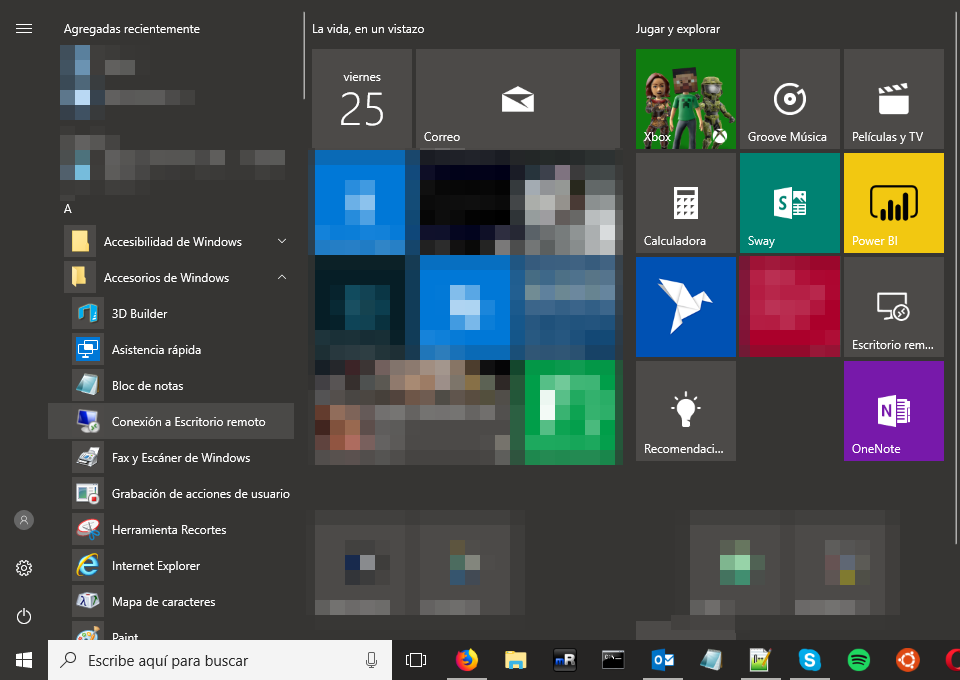960x680 pixels.
Task: Click the user account icon
Action: click(24, 520)
